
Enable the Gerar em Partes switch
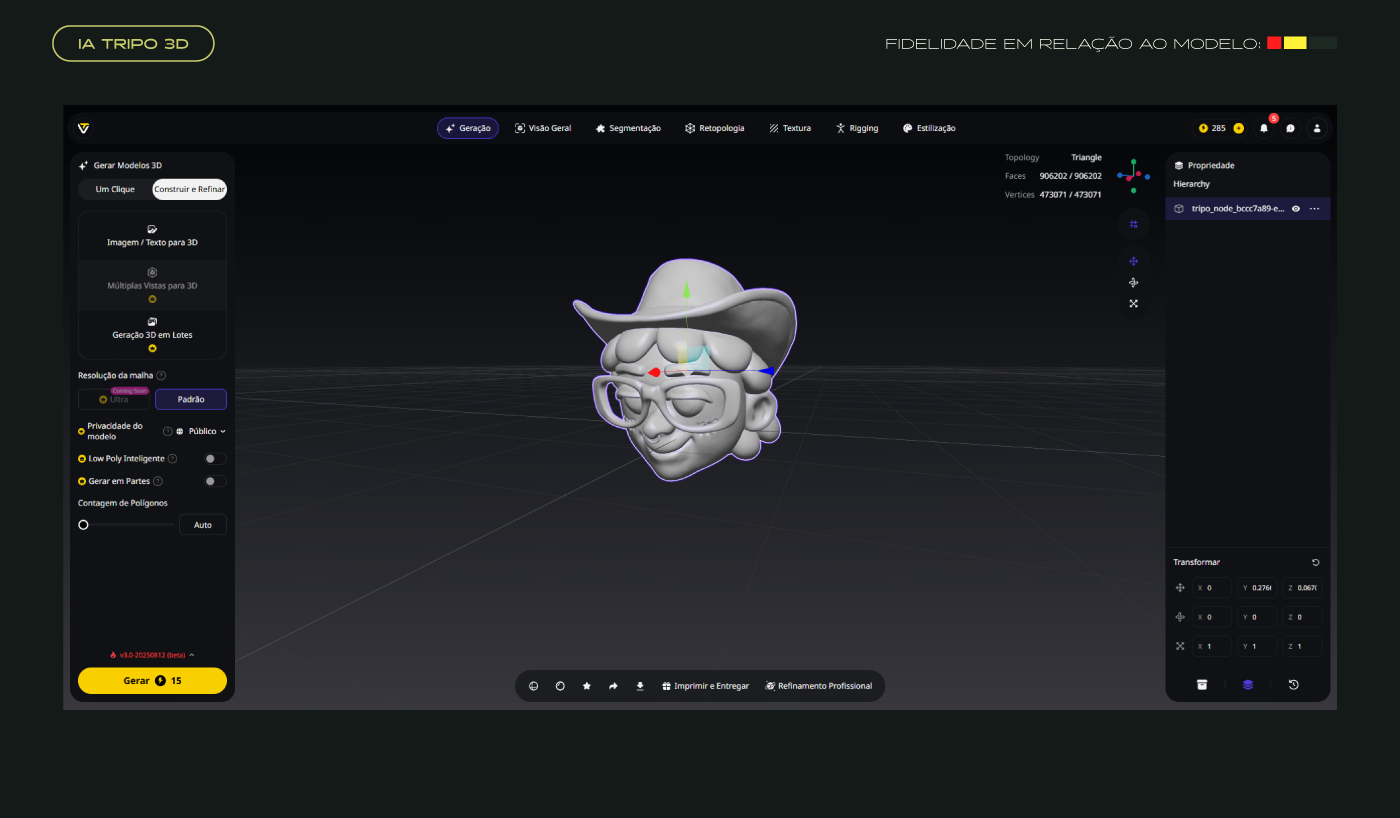pyautogui.click(x=215, y=481)
